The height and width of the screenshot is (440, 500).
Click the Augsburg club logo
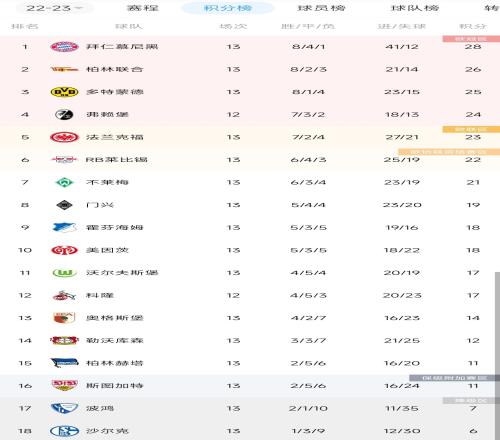[x=64, y=318]
